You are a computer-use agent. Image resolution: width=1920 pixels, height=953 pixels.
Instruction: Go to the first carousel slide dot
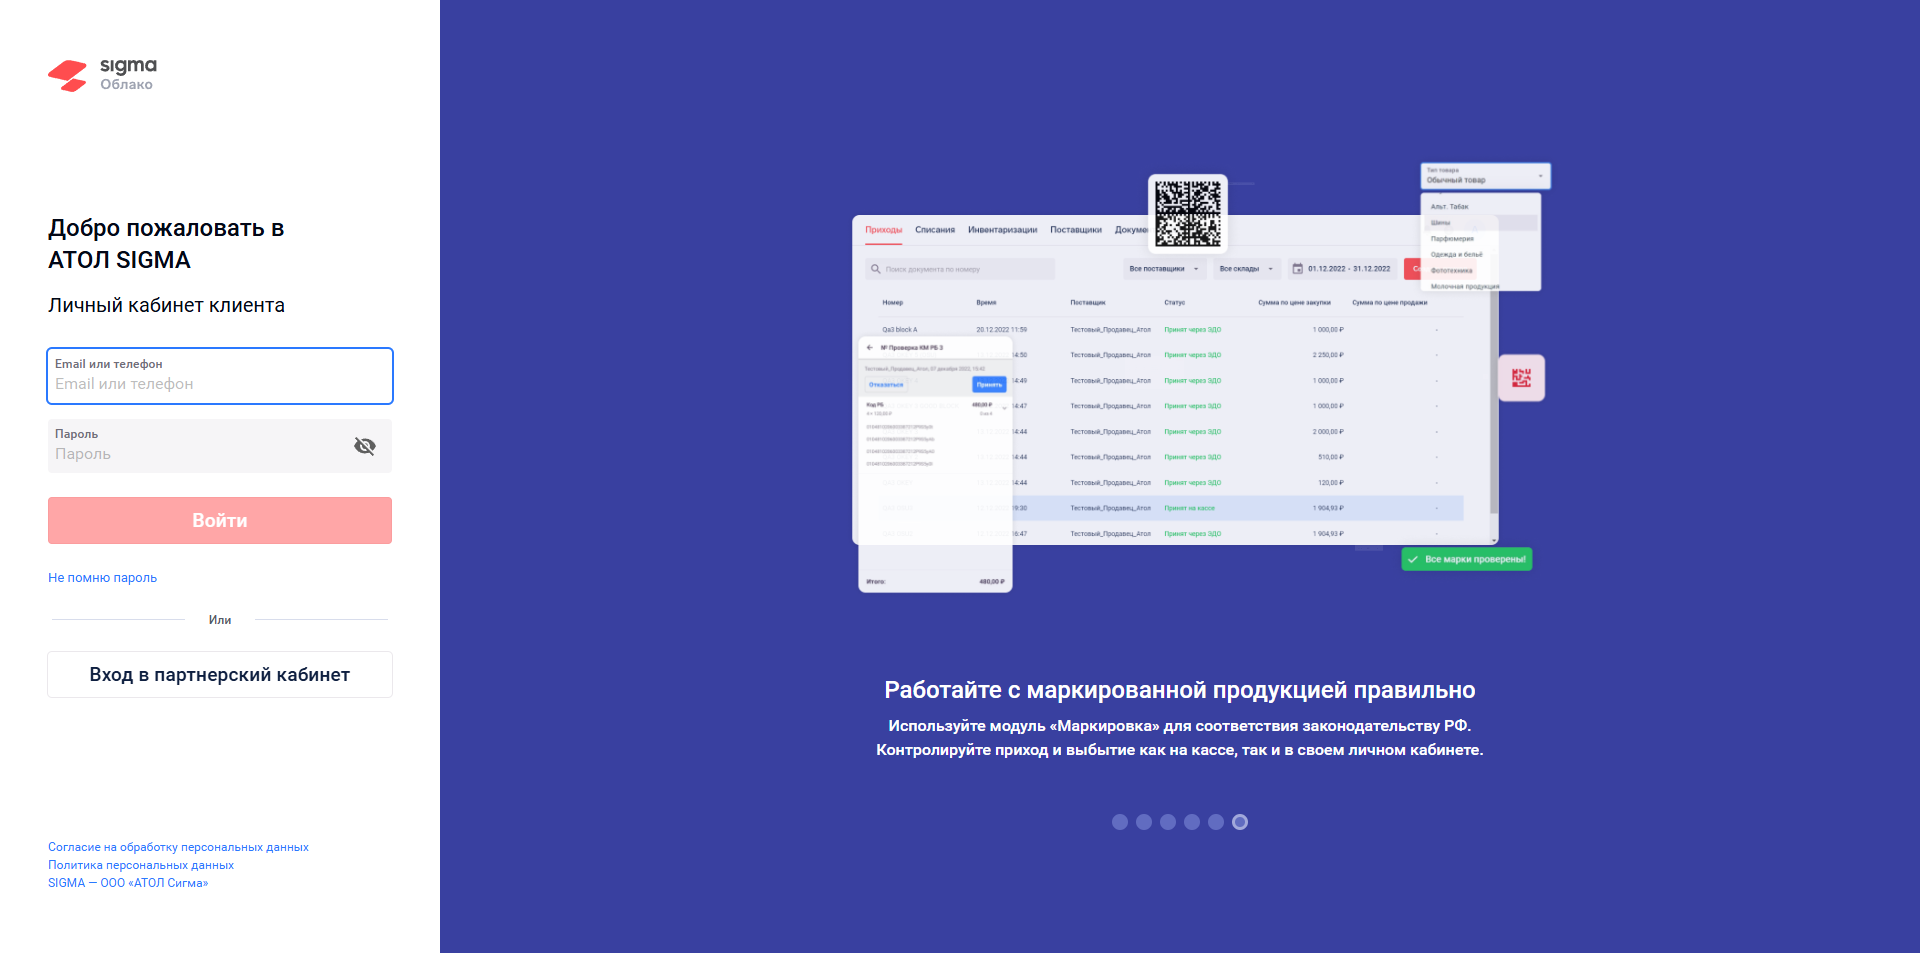click(1120, 822)
